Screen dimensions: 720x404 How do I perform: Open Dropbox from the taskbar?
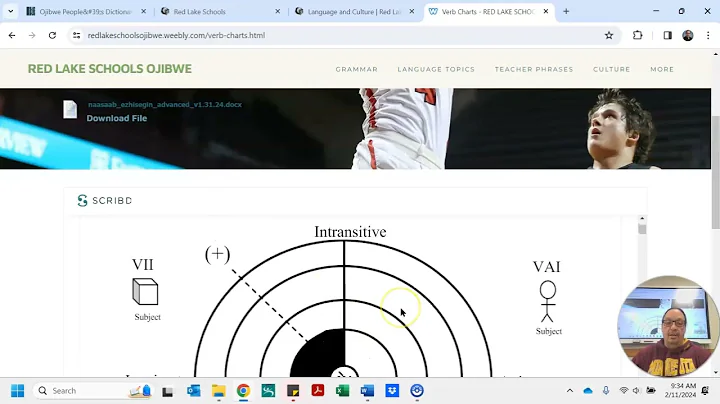click(392, 391)
